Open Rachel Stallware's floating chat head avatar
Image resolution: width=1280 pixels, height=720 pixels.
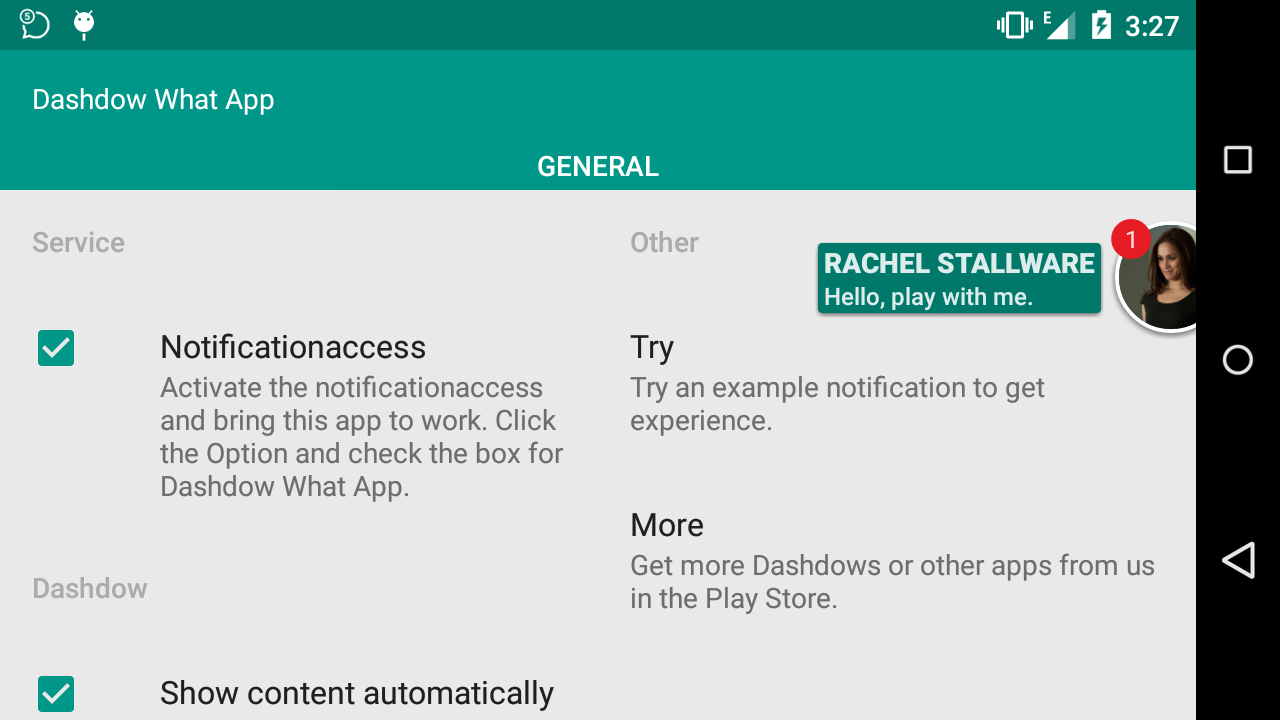point(1158,277)
